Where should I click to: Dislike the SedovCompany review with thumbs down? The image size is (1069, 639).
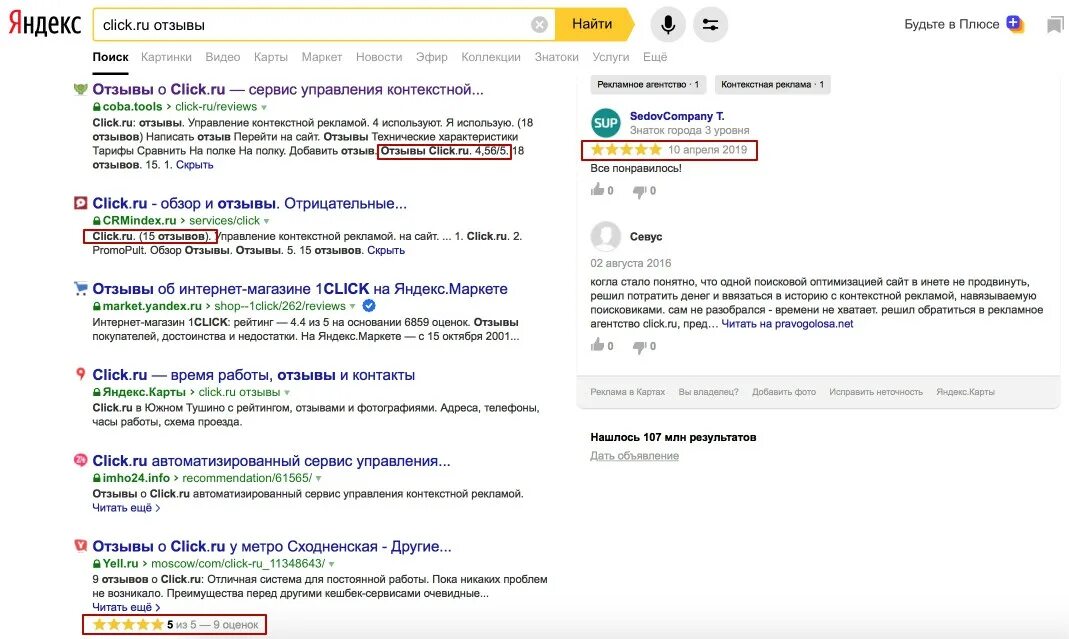pos(639,191)
